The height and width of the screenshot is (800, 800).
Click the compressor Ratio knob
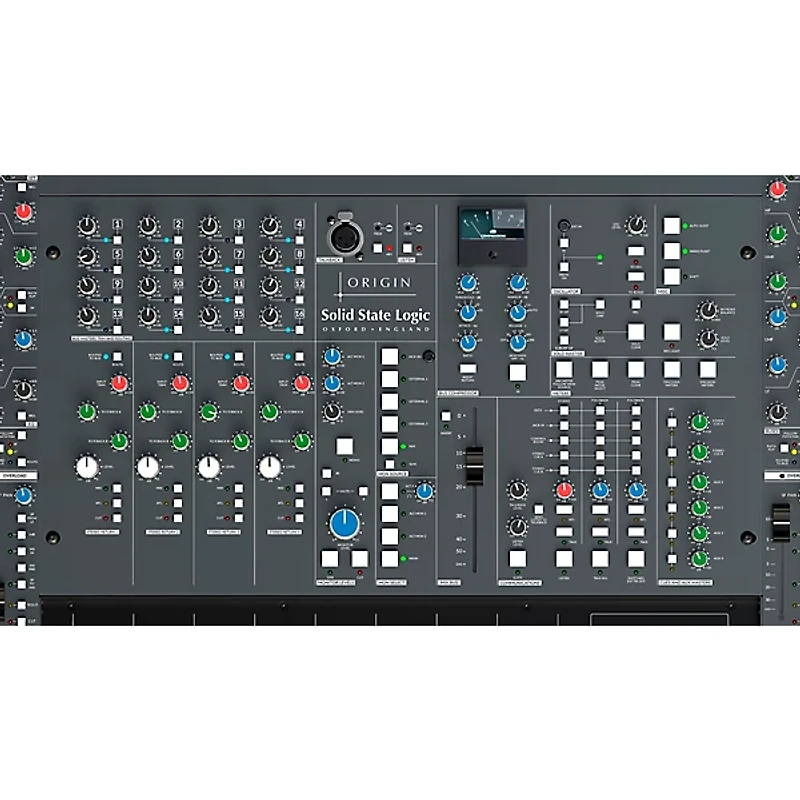[x=467, y=343]
